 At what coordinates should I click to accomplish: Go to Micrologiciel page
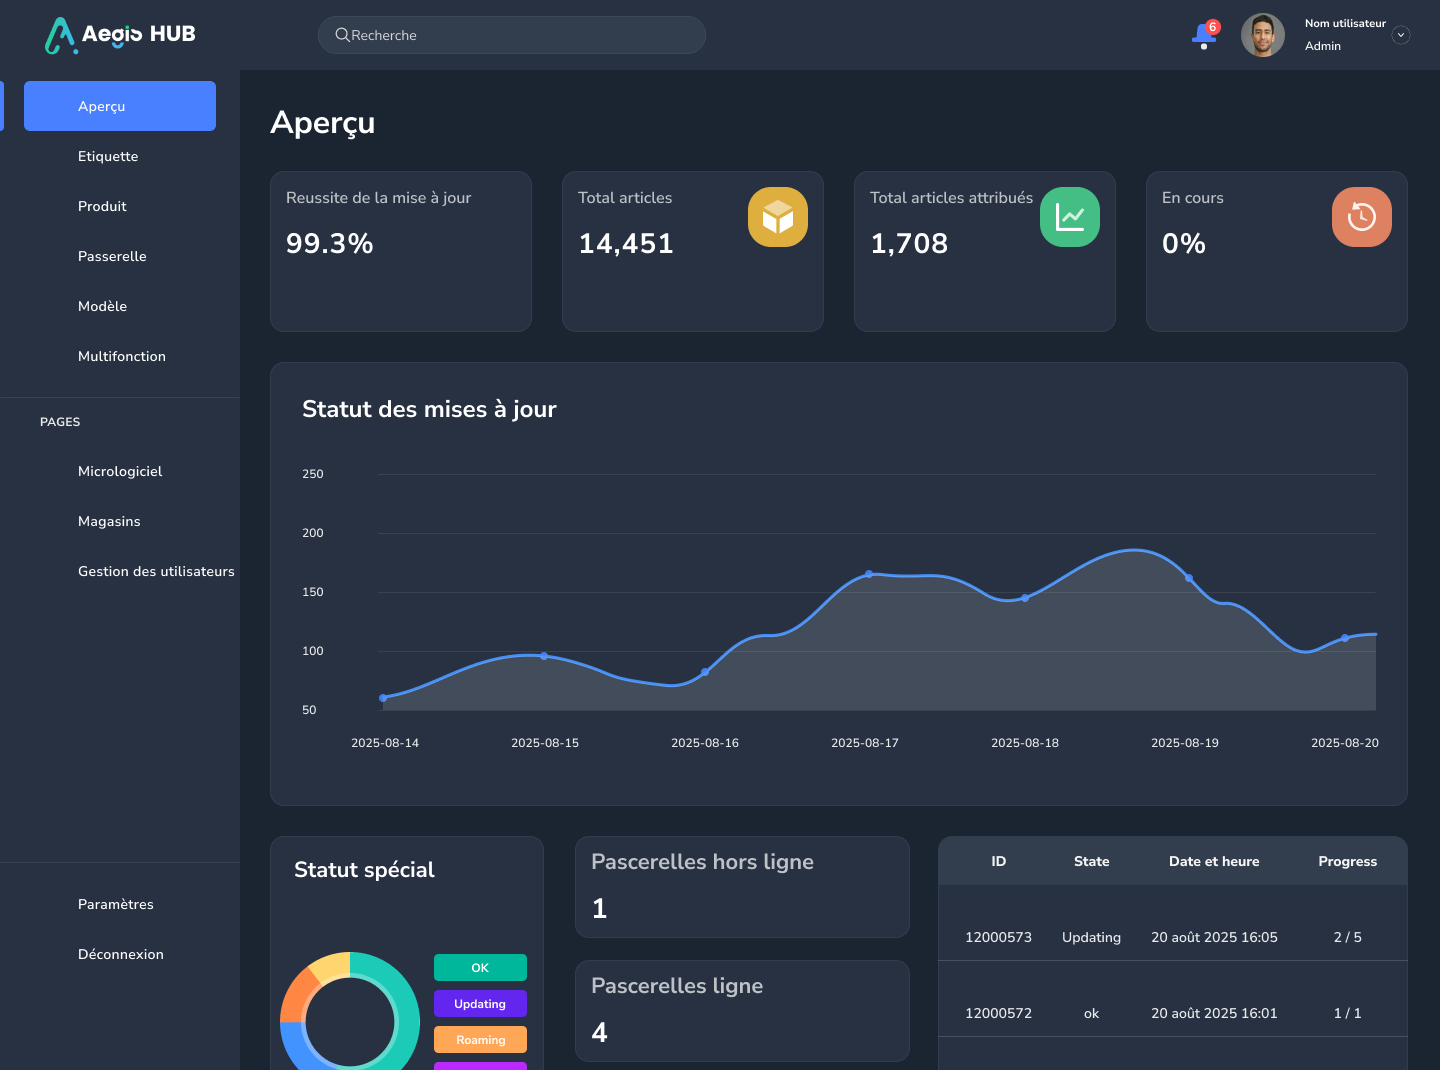[120, 471]
